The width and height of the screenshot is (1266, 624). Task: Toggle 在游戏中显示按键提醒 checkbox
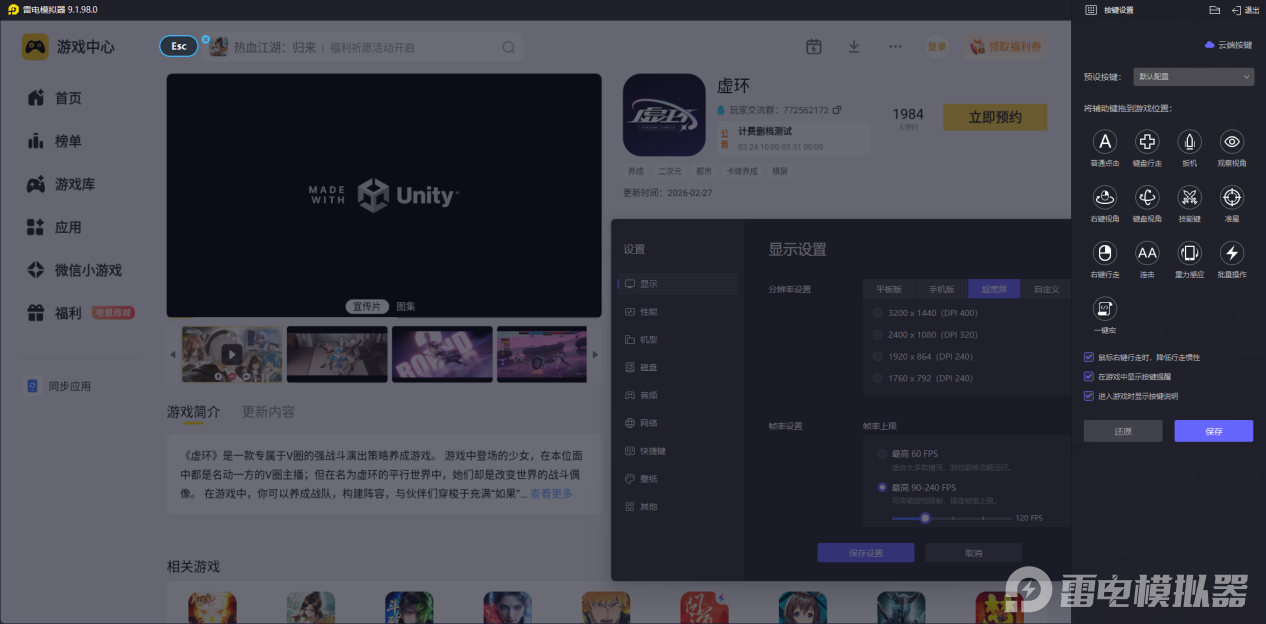pos(1089,377)
